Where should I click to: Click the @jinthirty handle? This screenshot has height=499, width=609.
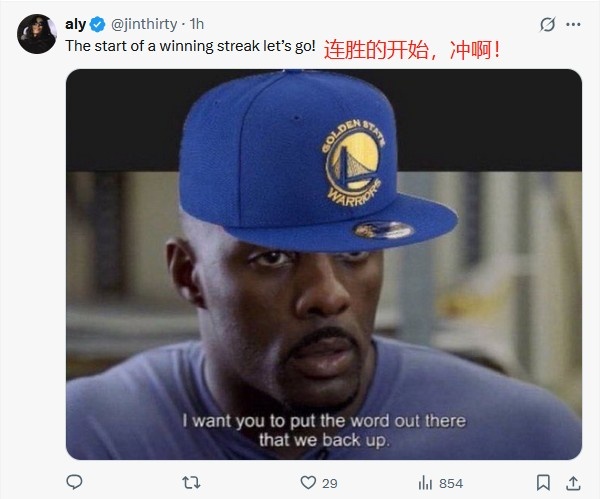tap(144, 24)
